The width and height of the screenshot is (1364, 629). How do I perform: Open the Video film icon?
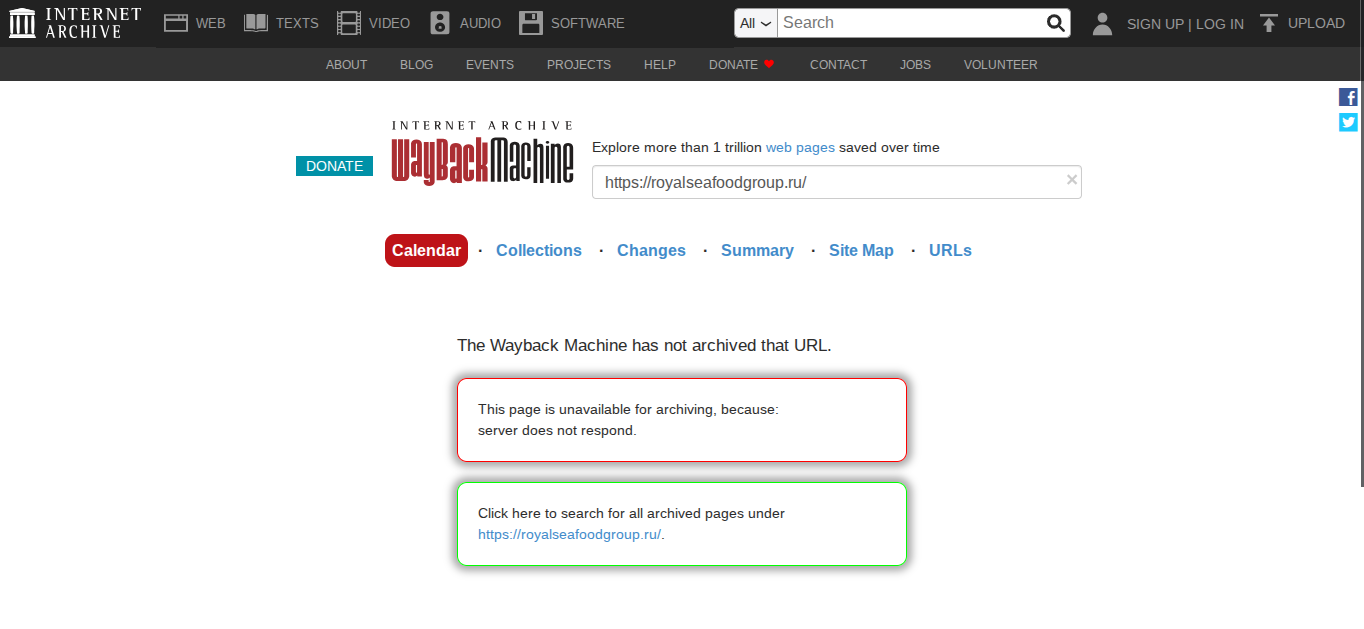[x=349, y=23]
